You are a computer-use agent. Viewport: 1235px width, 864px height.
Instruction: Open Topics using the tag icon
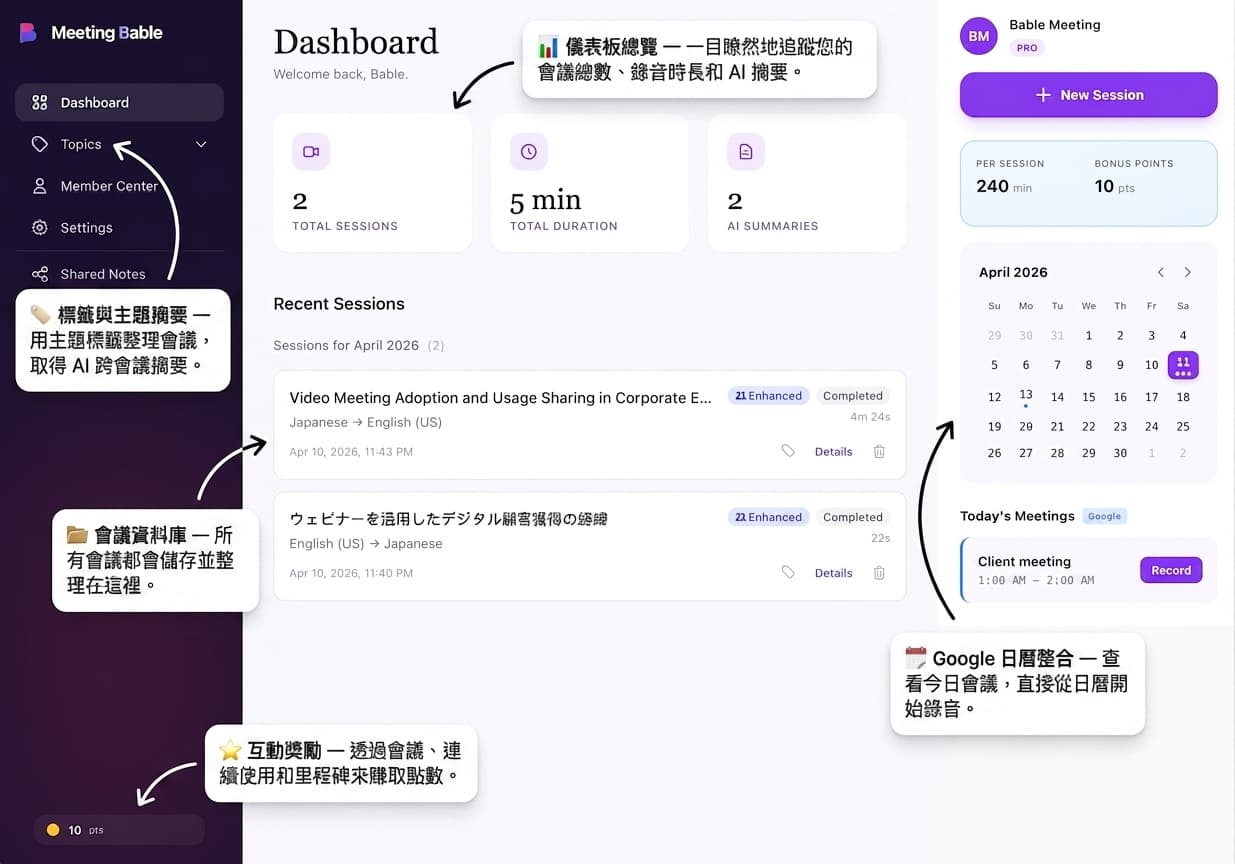click(x=38, y=144)
